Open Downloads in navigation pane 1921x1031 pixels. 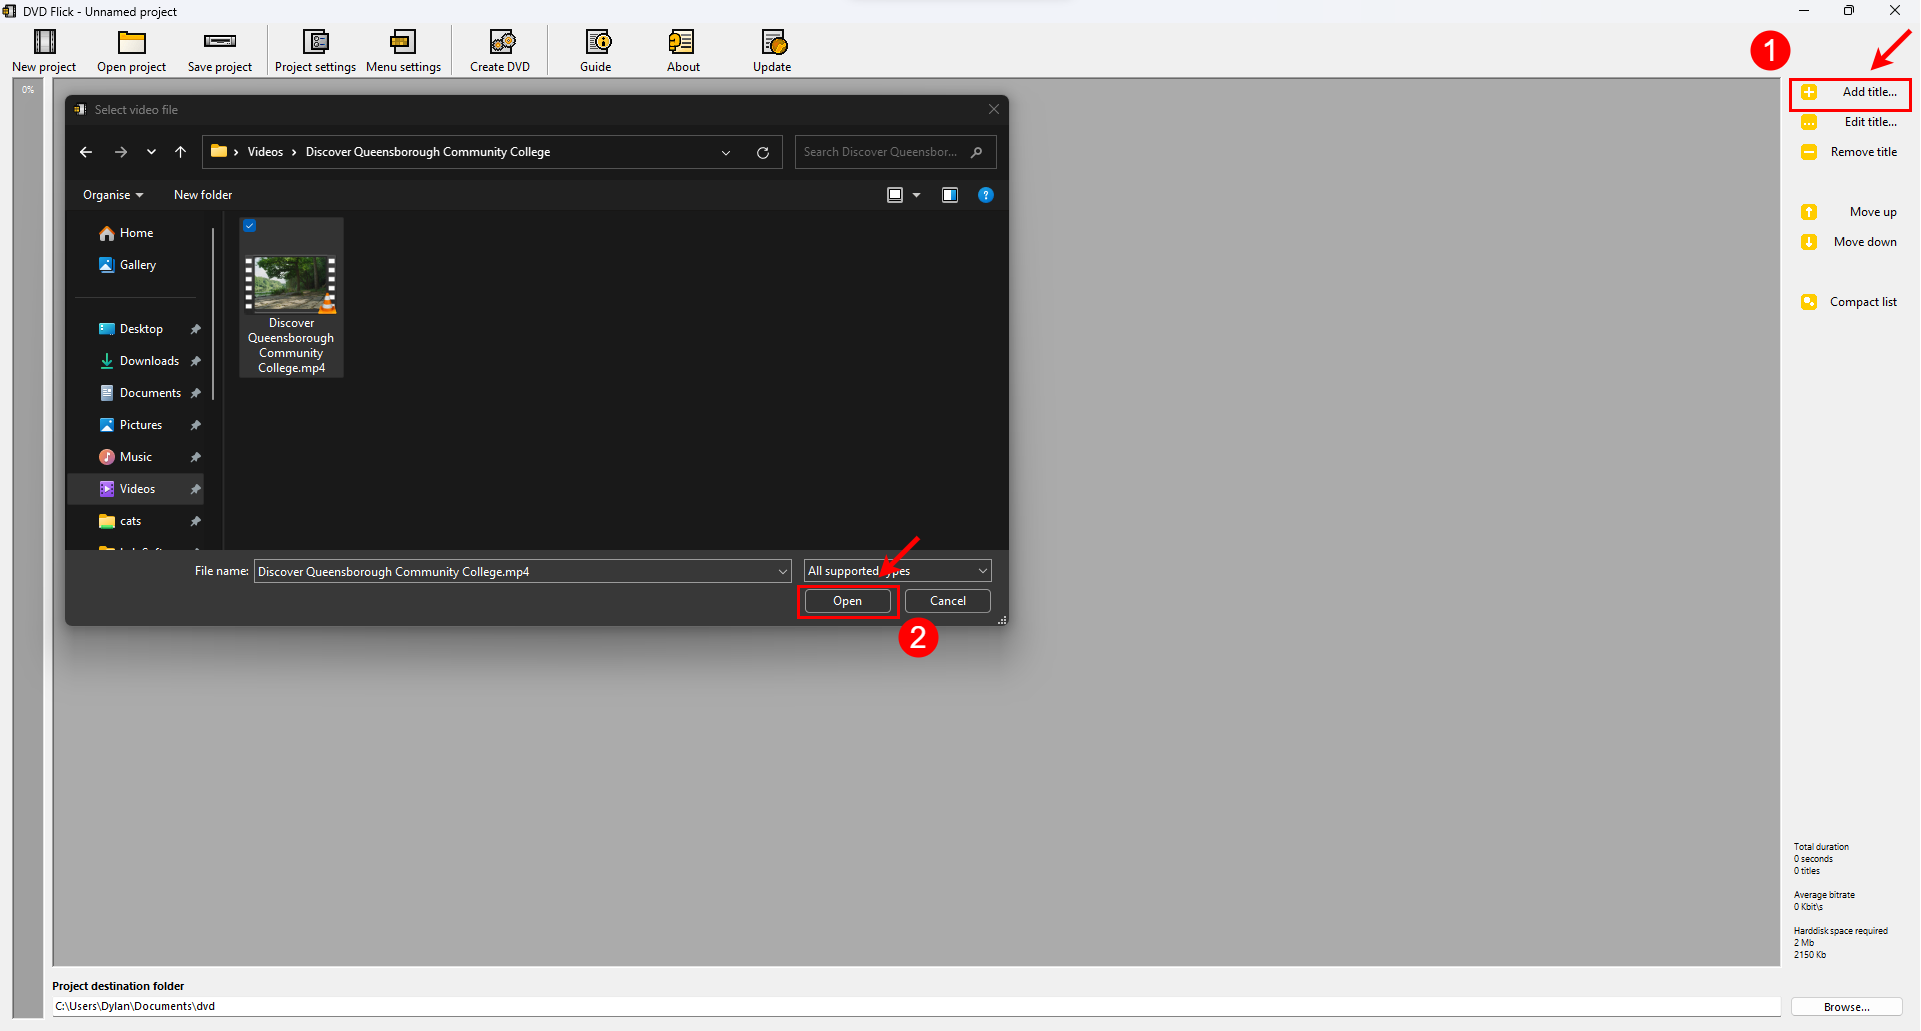140,361
